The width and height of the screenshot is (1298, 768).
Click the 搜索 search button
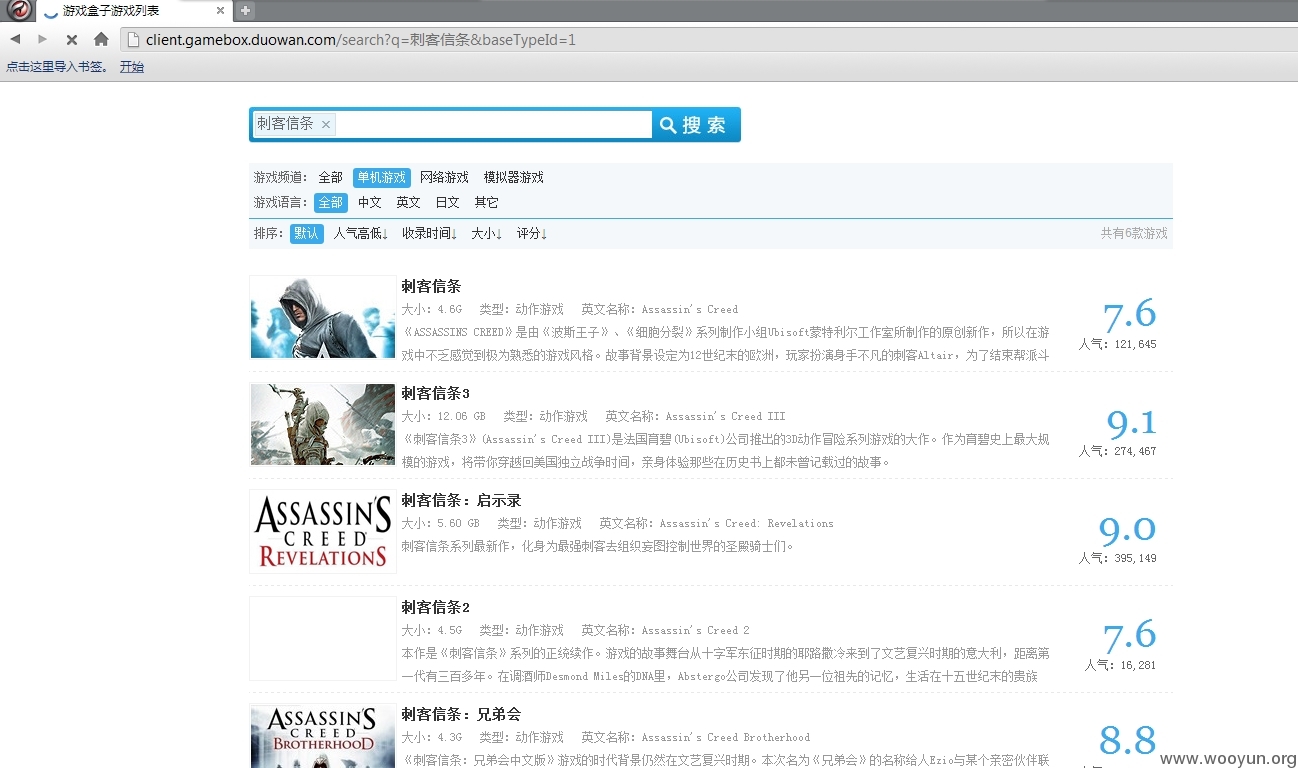(696, 125)
